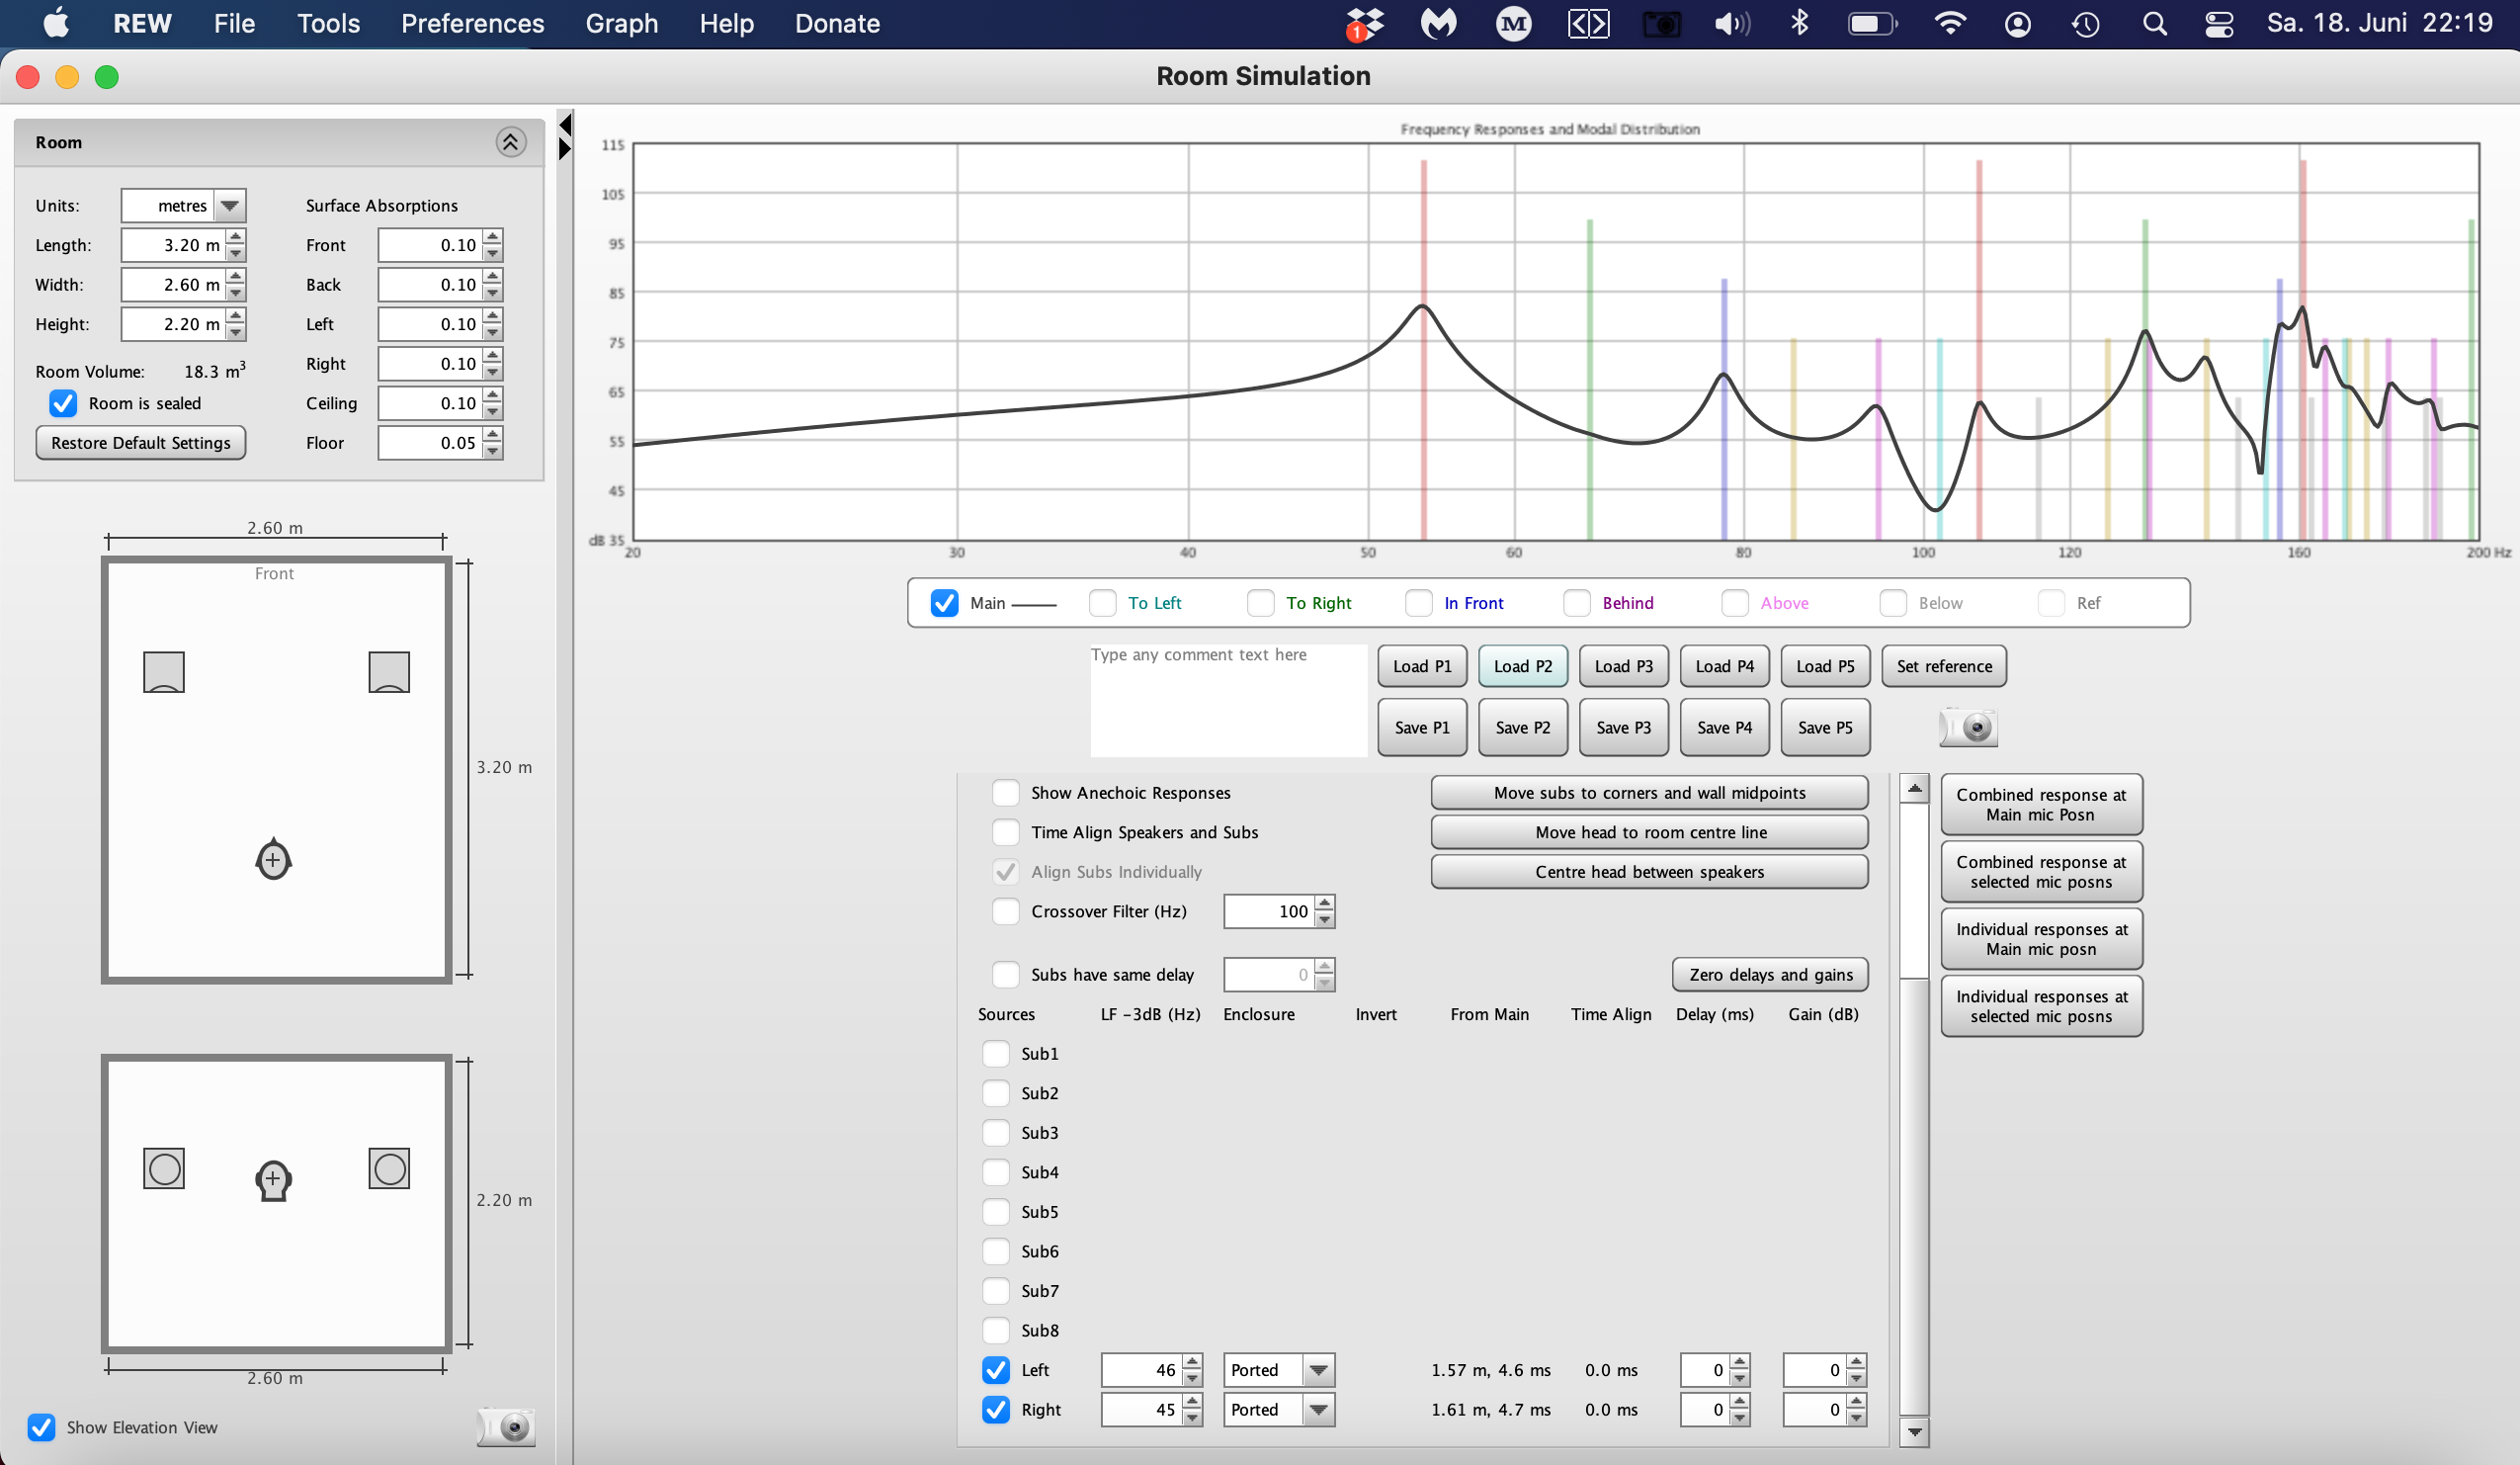The image size is (2520, 1465).
Task: Select right speaker in plan view
Action: click(389, 672)
